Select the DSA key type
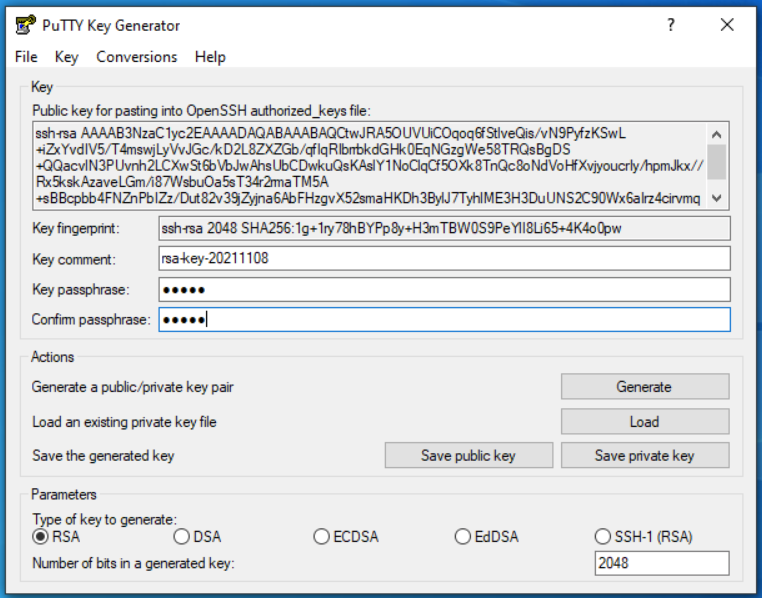The image size is (762, 598). click(x=182, y=537)
